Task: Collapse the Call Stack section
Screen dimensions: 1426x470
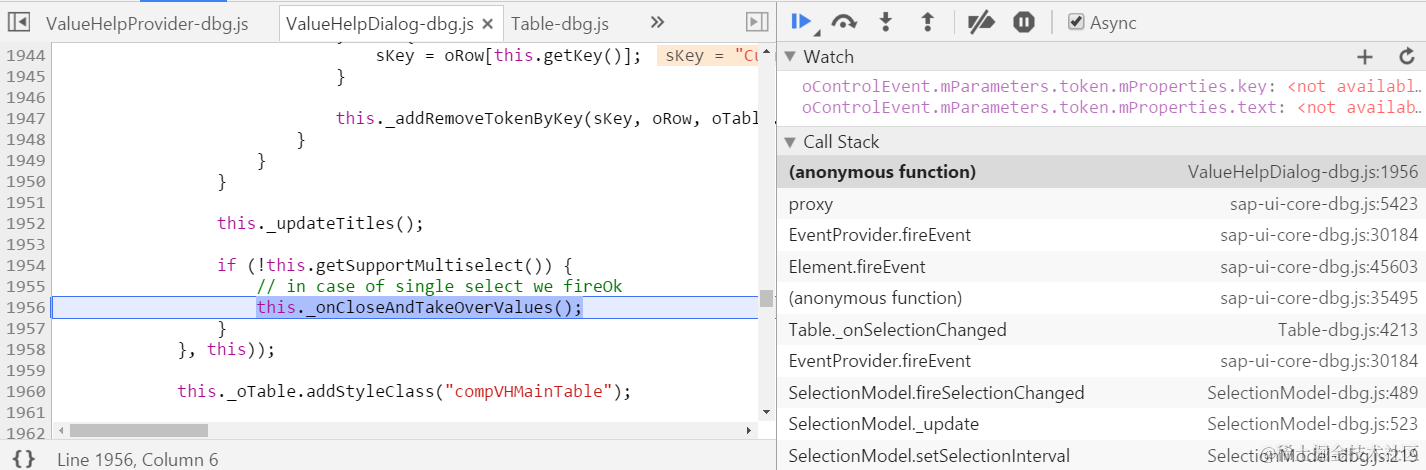Action: click(789, 142)
